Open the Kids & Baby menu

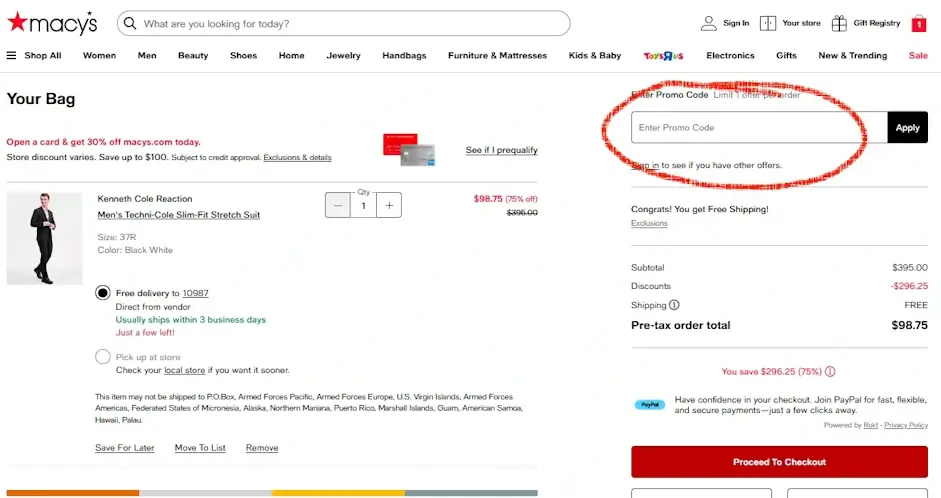coord(595,55)
